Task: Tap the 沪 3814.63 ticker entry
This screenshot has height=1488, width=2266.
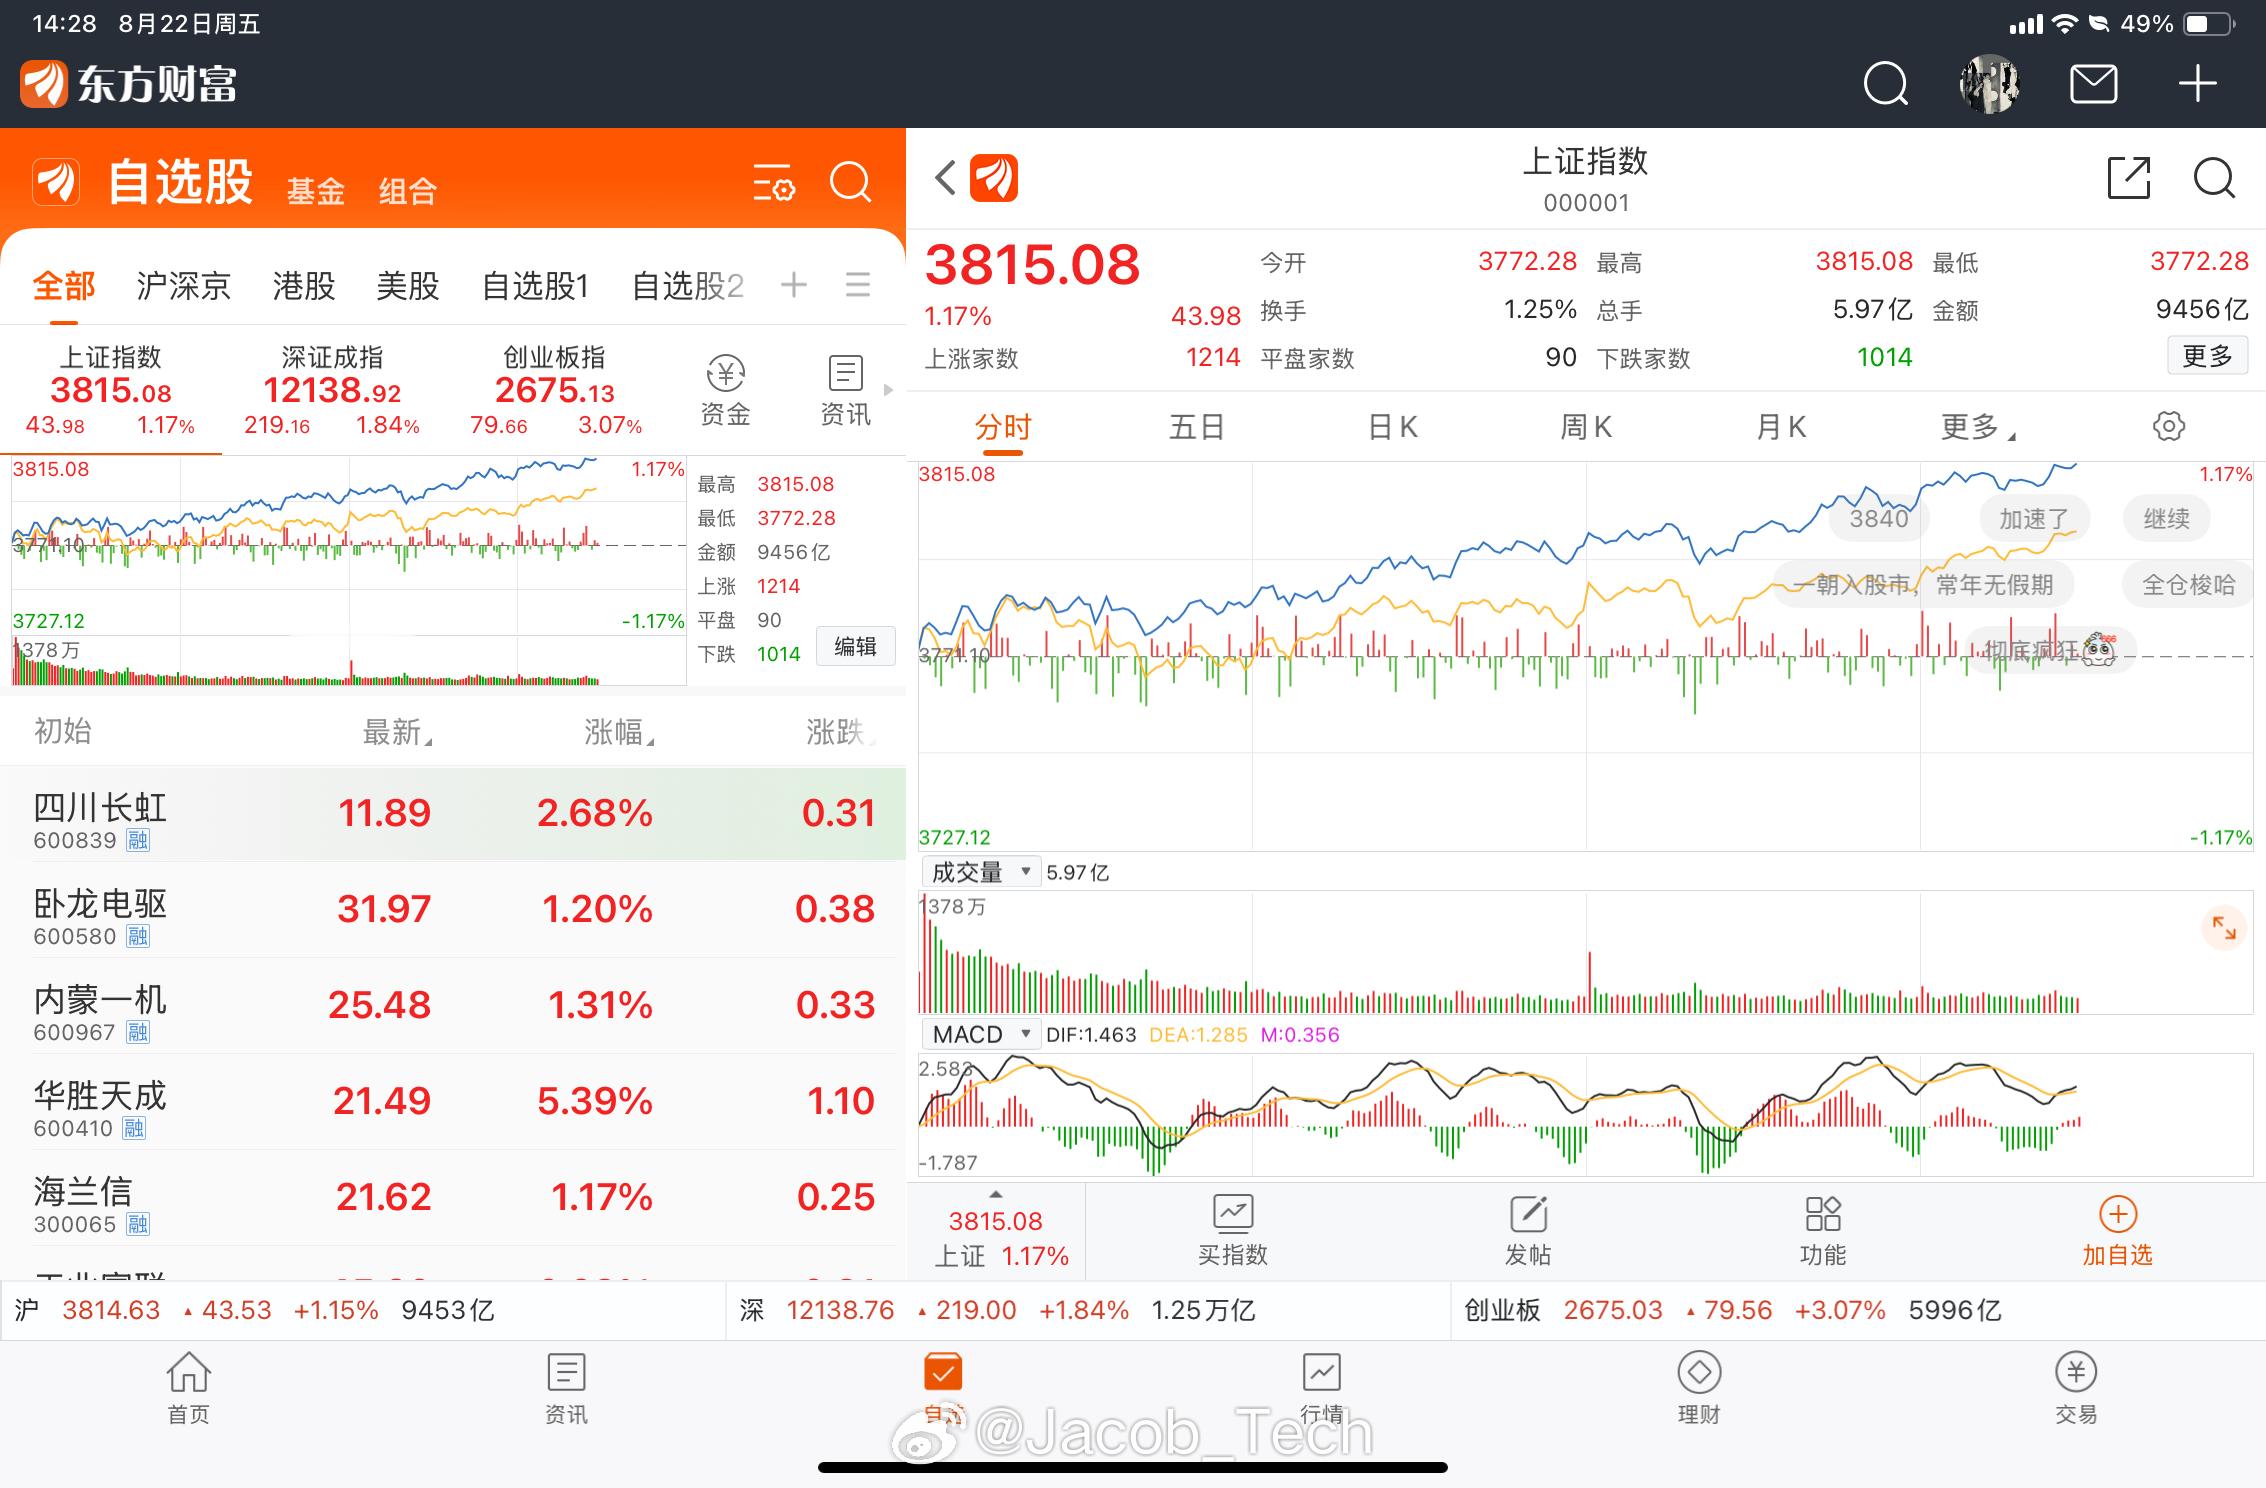Action: point(363,1311)
